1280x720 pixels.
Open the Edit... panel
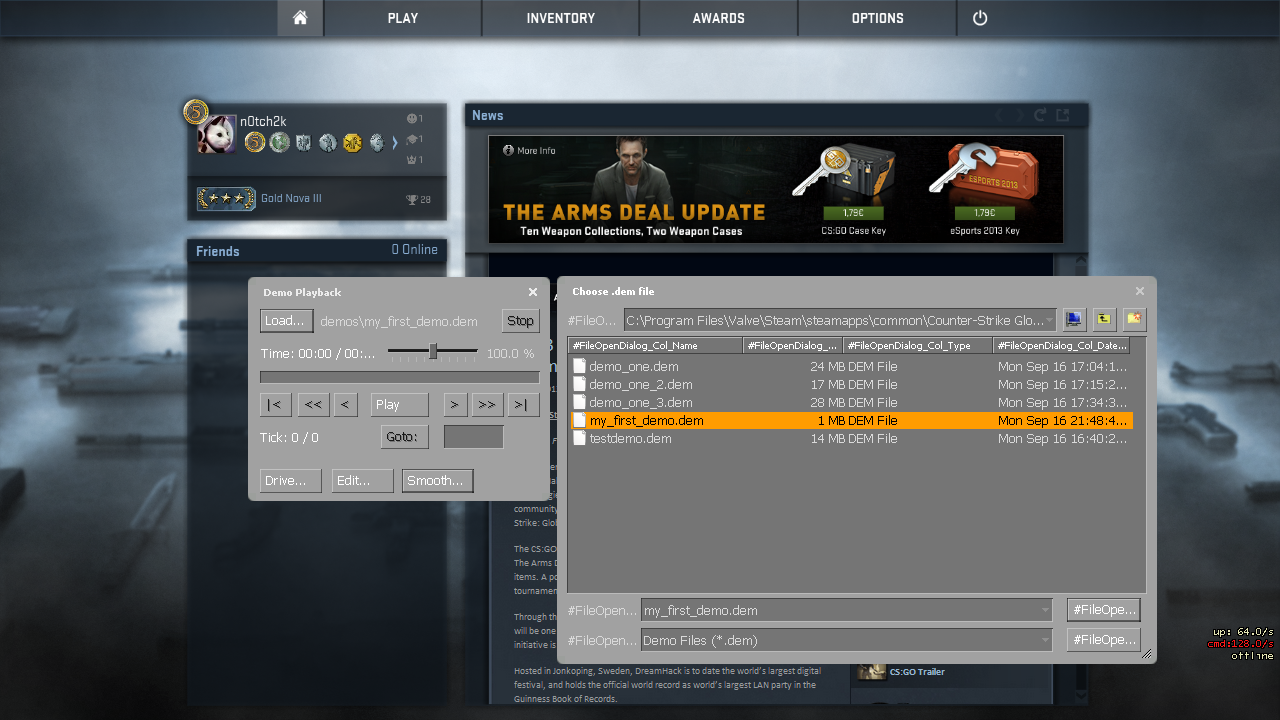(x=363, y=481)
